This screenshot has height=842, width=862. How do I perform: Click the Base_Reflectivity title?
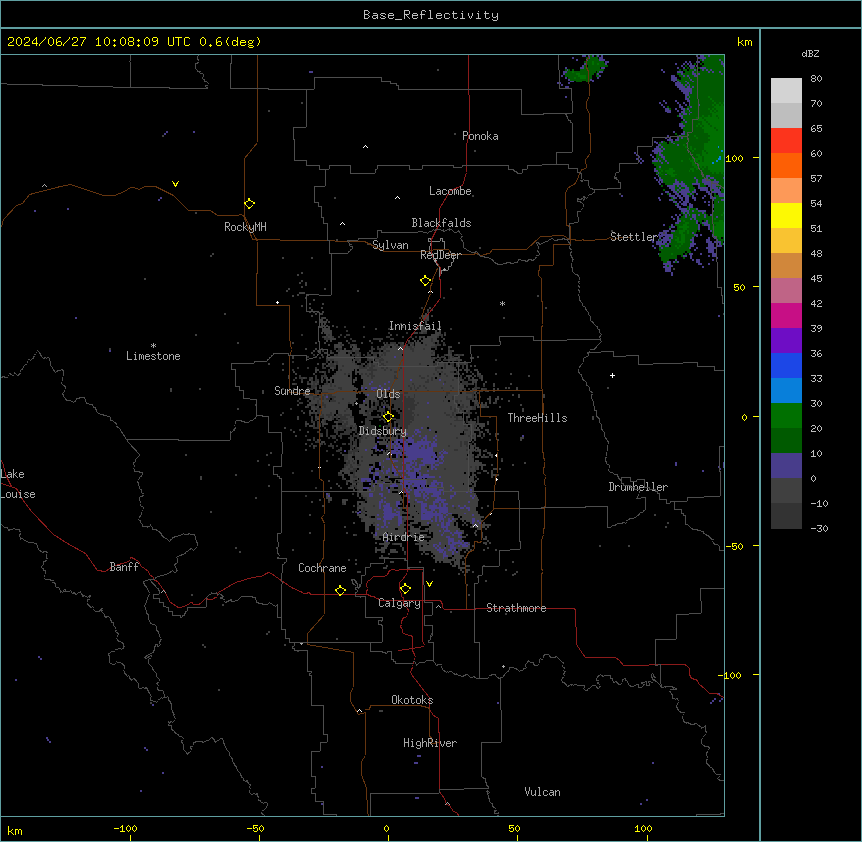(431, 15)
